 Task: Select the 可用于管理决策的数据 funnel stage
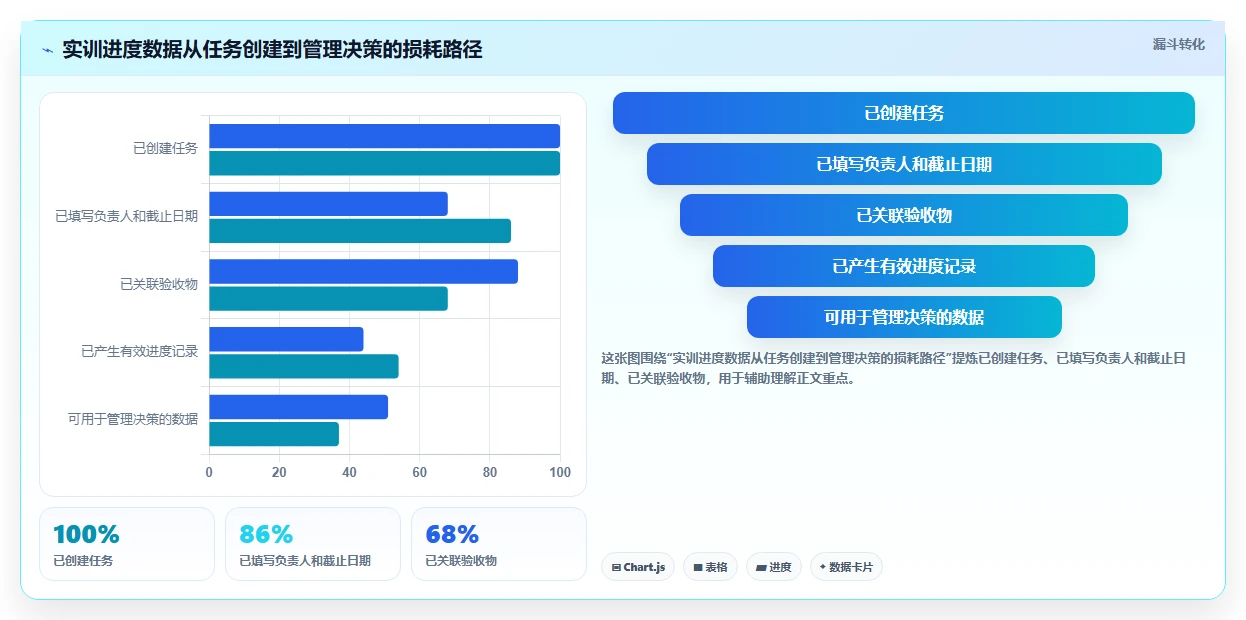pos(904,317)
